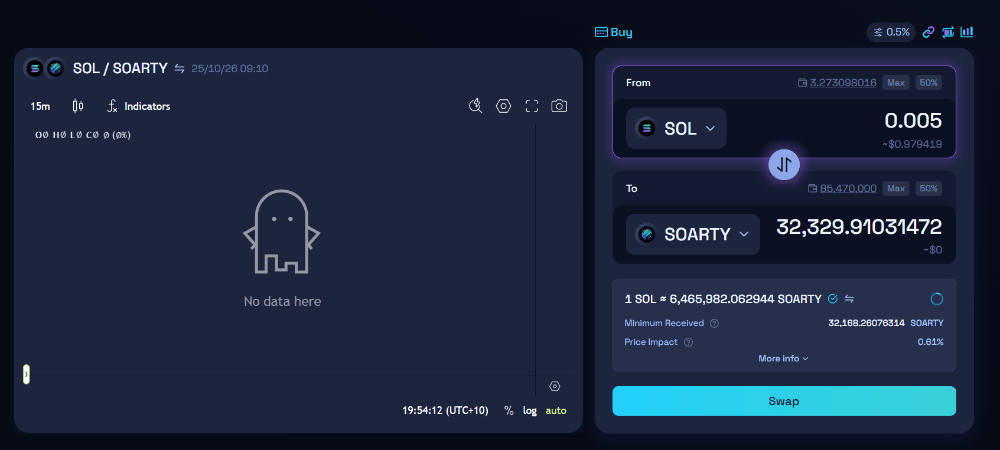The height and width of the screenshot is (450, 1000).
Task: Open the SOL token selector dropdown
Action: [x=677, y=129]
